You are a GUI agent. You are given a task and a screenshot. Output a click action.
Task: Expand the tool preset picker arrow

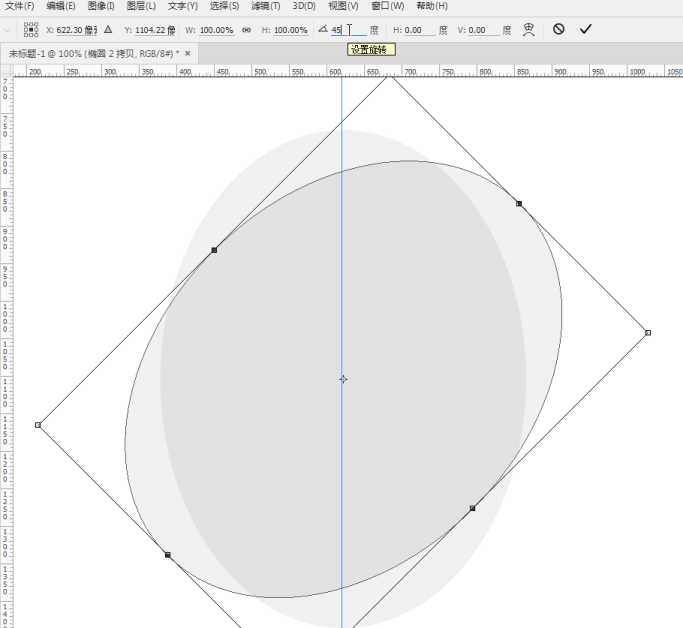click(x=8, y=30)
